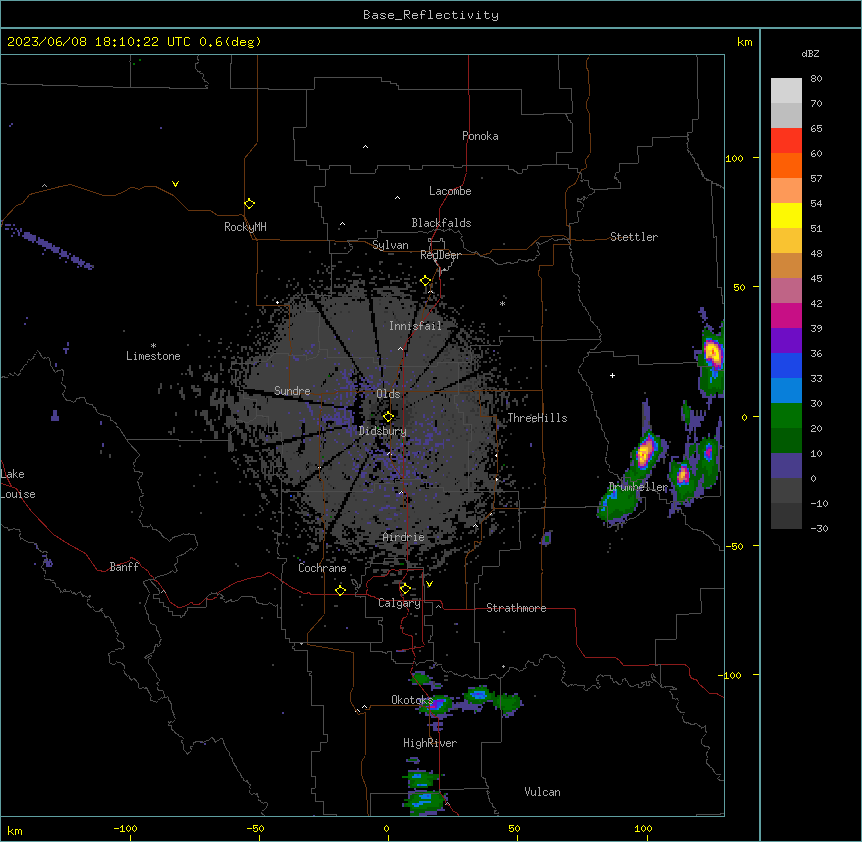Click the Drumheller city label
The image size is (862, 842).
[x=638, y=487]
